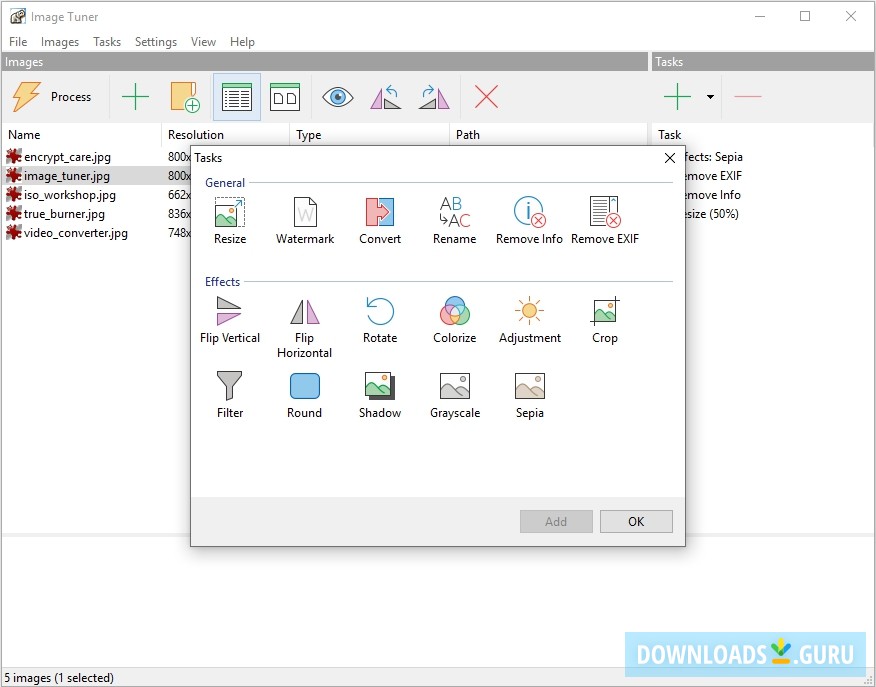Sort by the Resolution column header
This screenshot has height=687, width=876.
pos(226,135)
